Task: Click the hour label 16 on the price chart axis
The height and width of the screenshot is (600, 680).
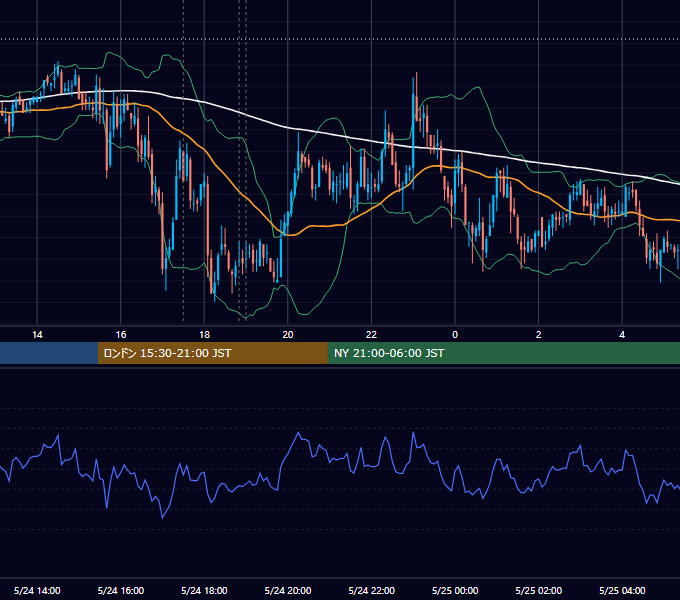Action: (121, 335)
